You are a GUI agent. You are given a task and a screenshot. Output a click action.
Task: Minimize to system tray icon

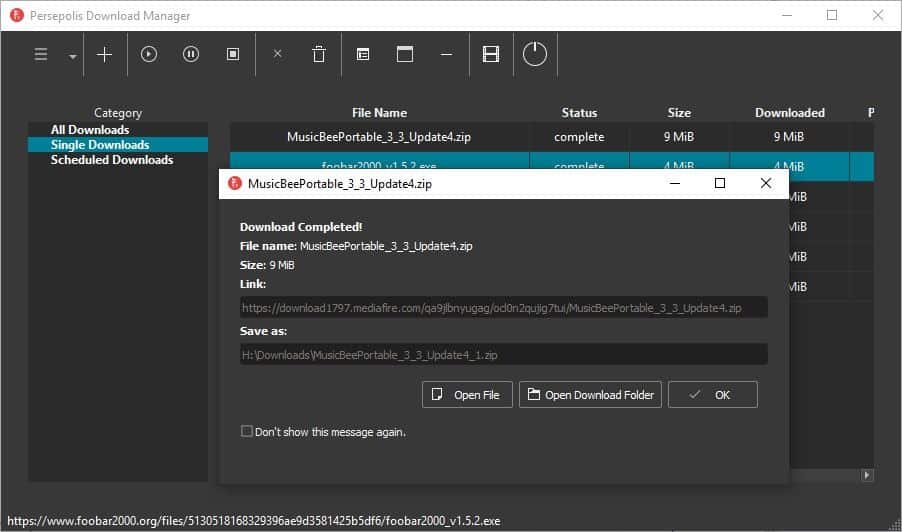click(x=447, y=55)
